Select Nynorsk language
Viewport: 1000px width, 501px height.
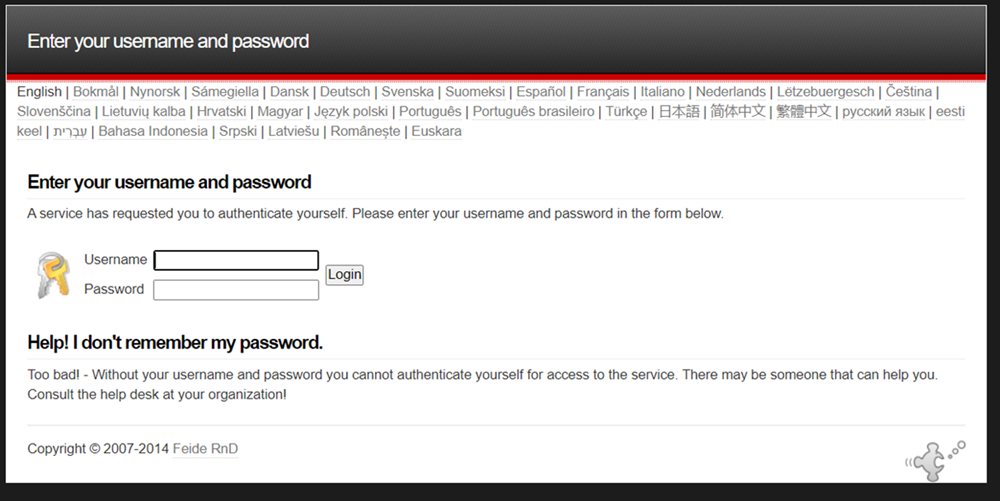click(x=155, y=92)
